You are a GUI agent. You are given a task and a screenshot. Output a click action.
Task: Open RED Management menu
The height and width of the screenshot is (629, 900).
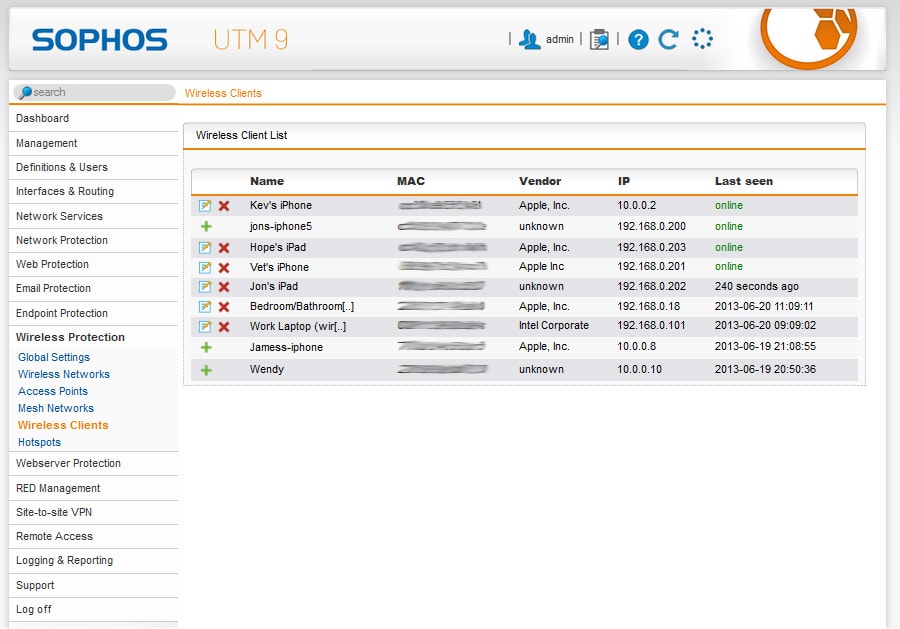coord(93,488)
